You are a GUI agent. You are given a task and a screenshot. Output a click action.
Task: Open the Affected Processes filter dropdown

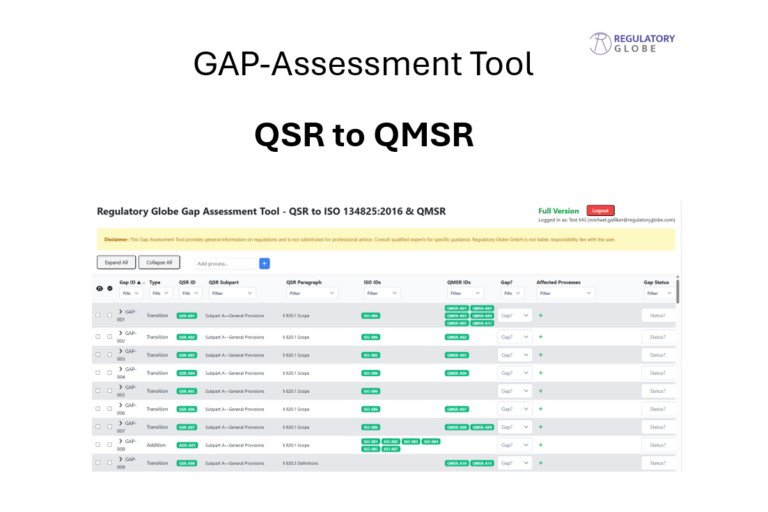[x=566, y=293]
